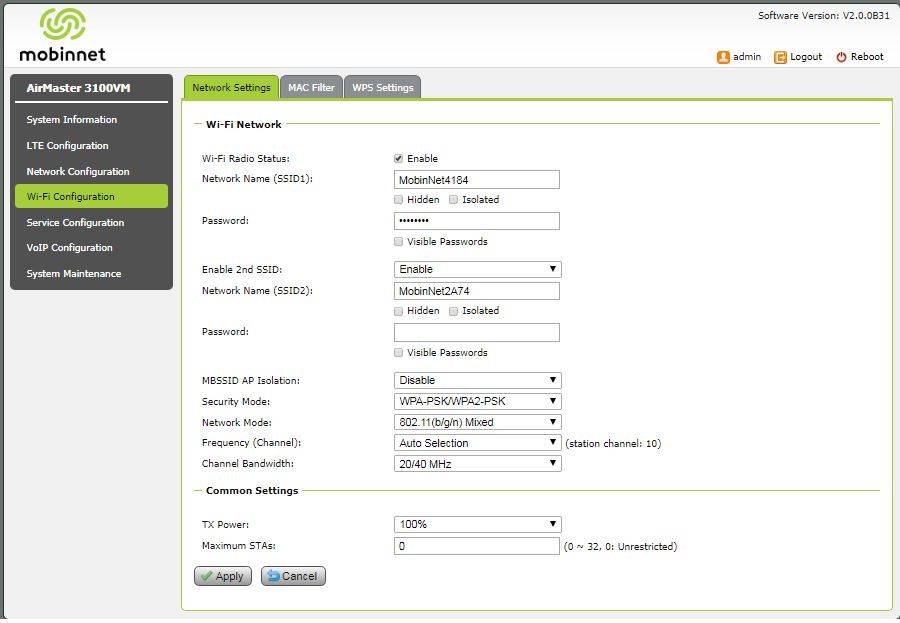Open System Information in the sidebar
The width and height of the screenshot is (900, 623).
[x=91, y=119]
